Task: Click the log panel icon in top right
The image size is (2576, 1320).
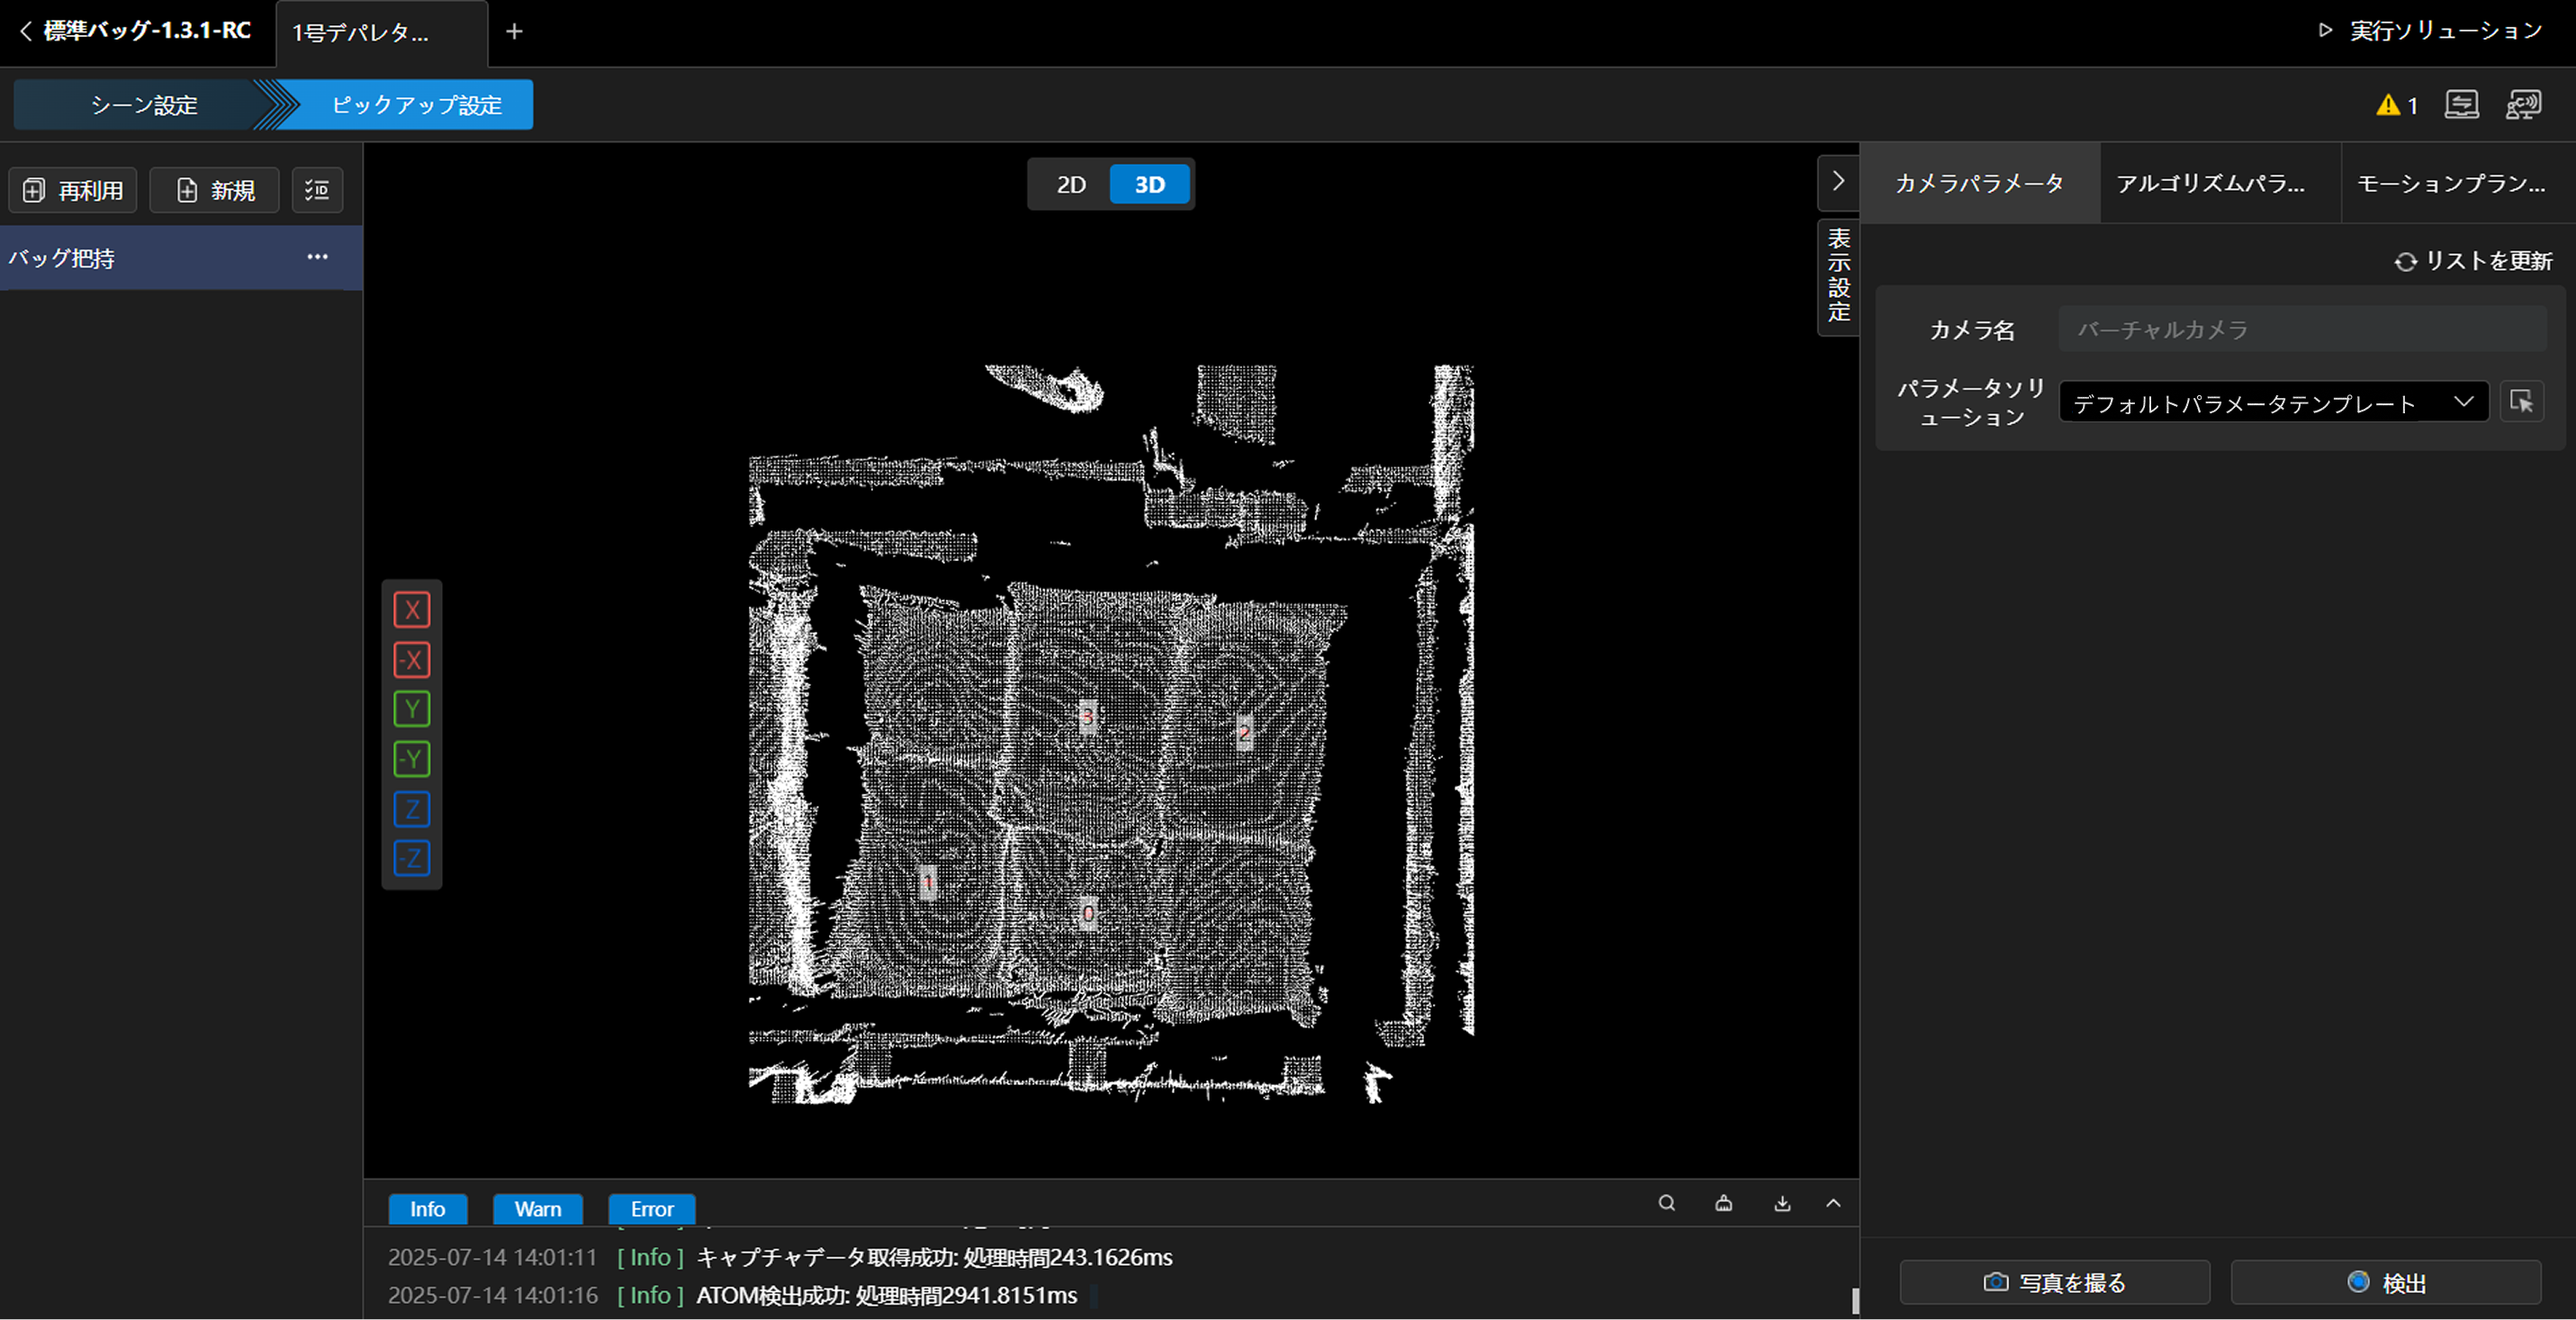Action: (2461, 104)
